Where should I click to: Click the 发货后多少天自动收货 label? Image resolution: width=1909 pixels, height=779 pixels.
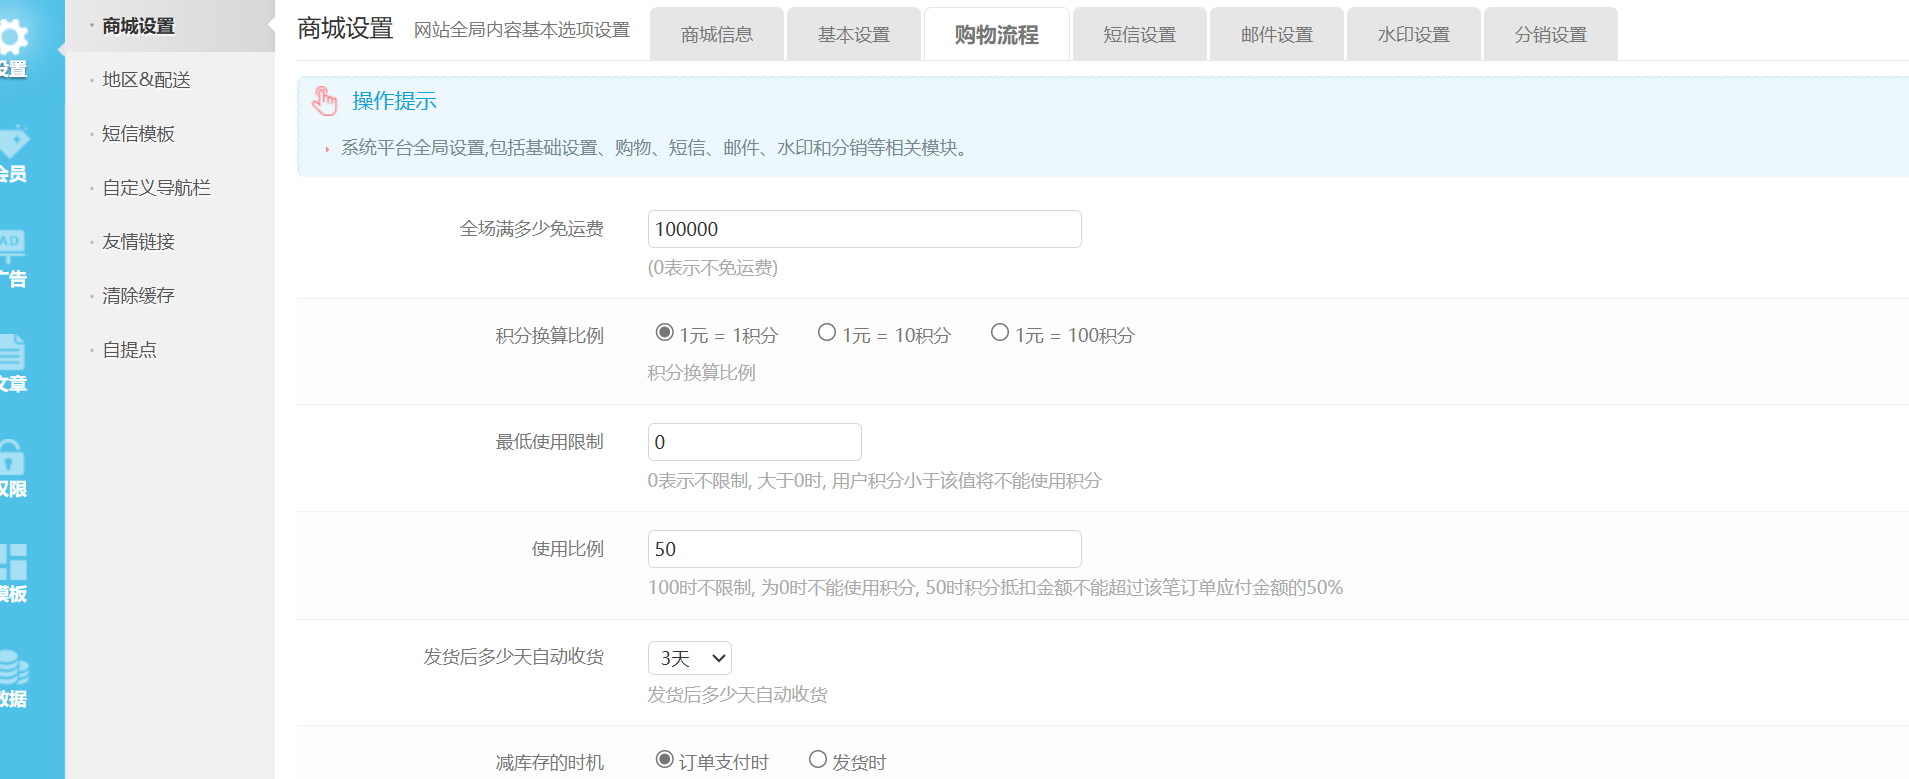pos(514,657)
